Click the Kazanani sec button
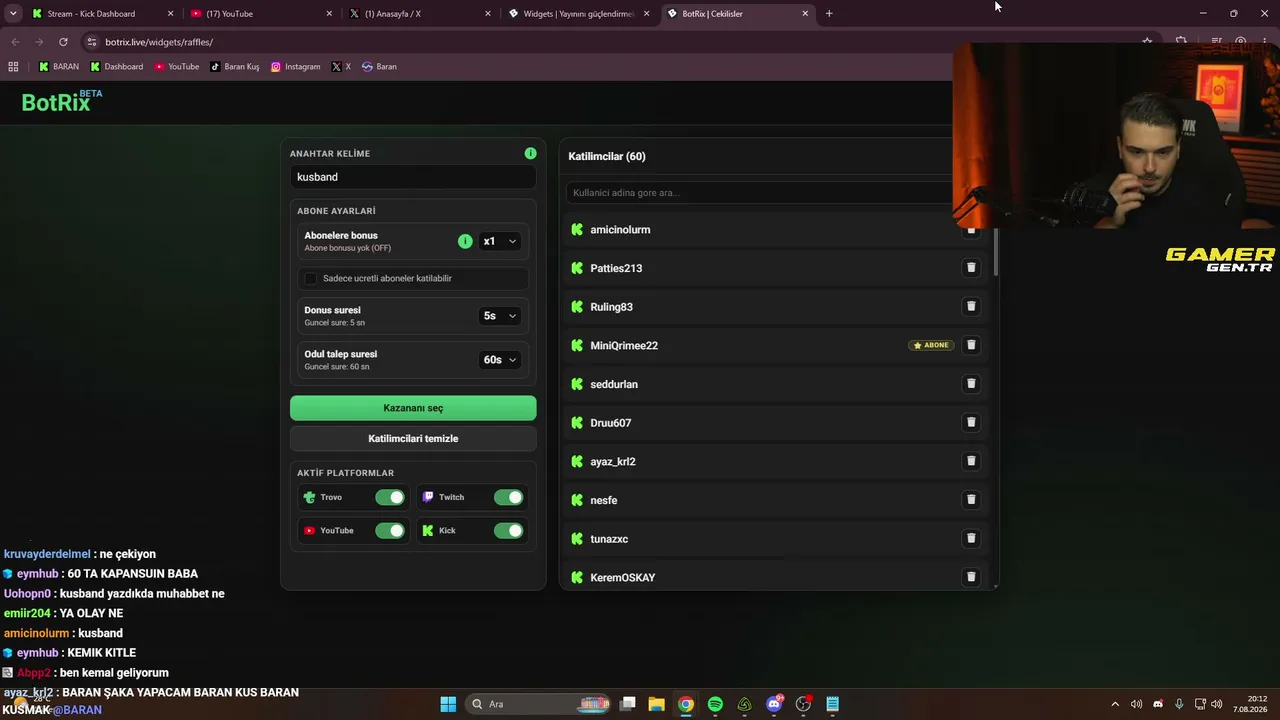 click(413, 408)
